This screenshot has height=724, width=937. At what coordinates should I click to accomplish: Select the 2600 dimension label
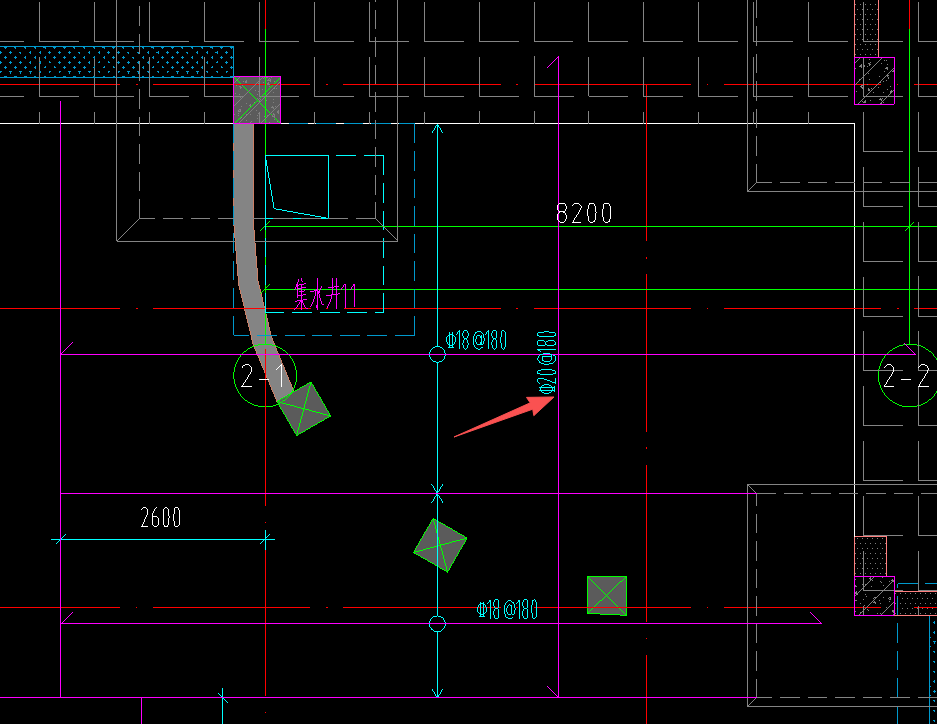click(160, 517)
